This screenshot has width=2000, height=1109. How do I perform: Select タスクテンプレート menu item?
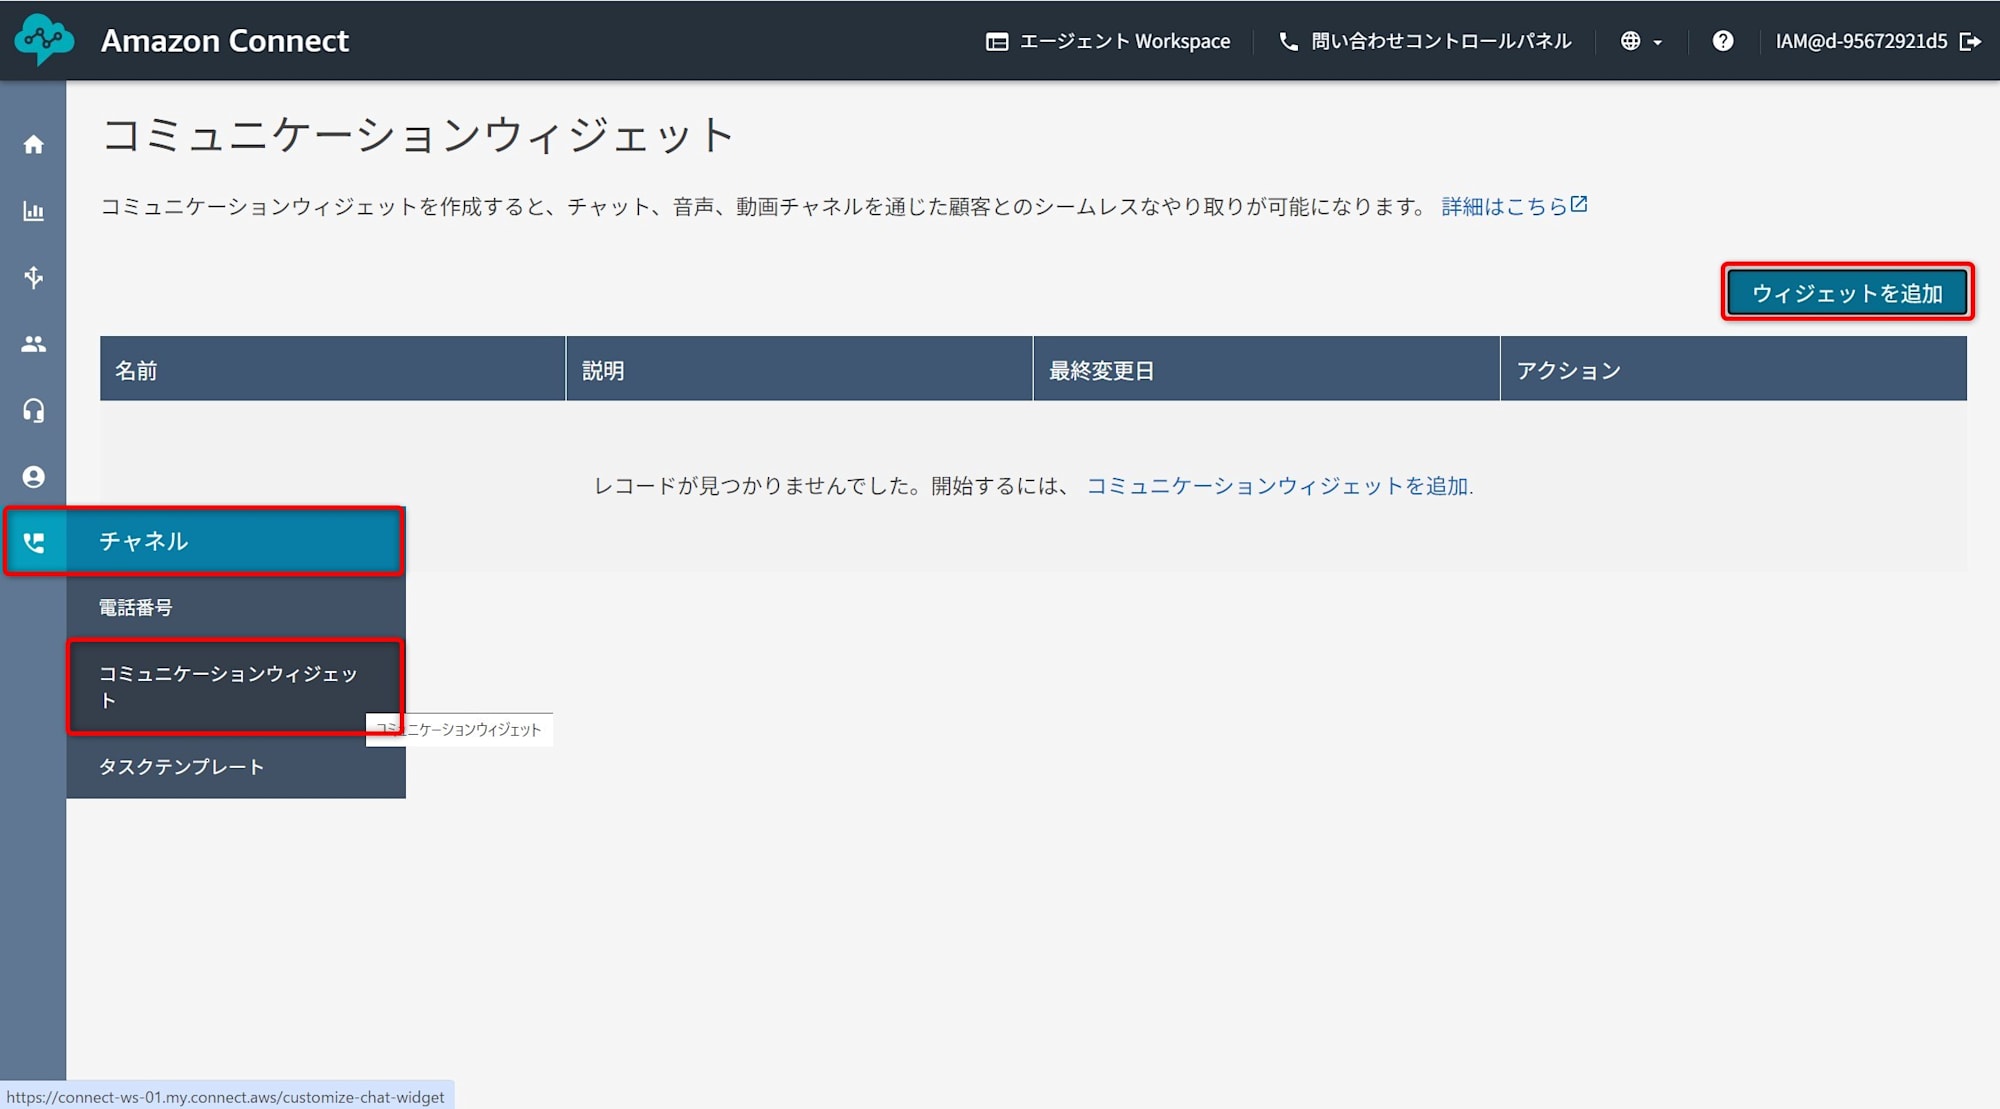pos(236,766)
